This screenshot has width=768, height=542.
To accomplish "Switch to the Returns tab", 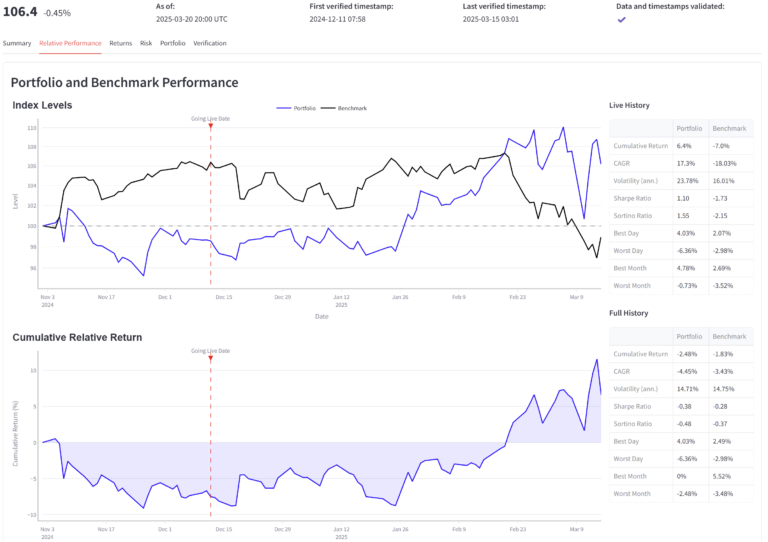I will click(120, 43).
